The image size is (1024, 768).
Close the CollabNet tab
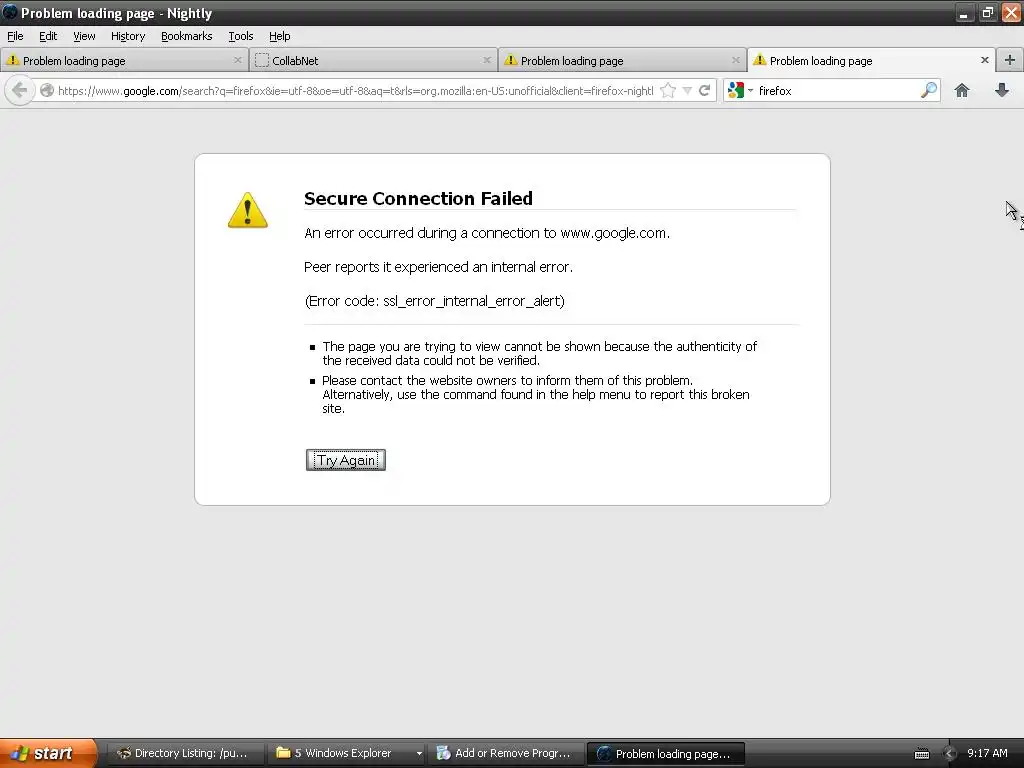coord(487,60)
